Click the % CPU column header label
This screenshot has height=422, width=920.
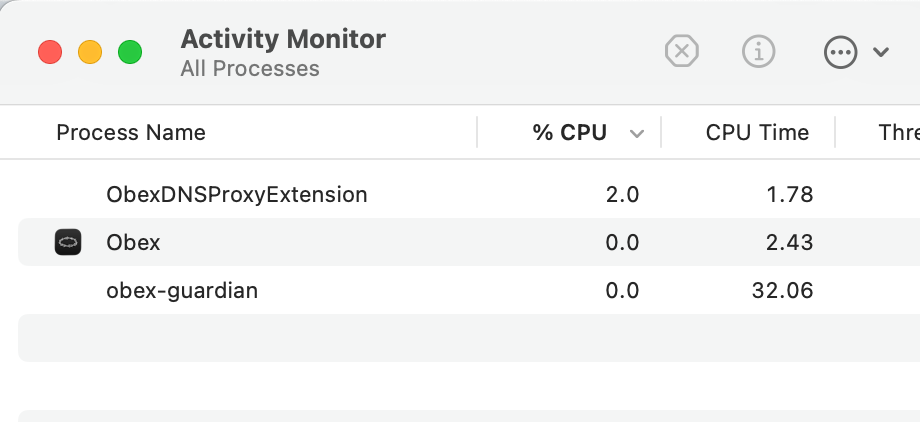[570, 132]
